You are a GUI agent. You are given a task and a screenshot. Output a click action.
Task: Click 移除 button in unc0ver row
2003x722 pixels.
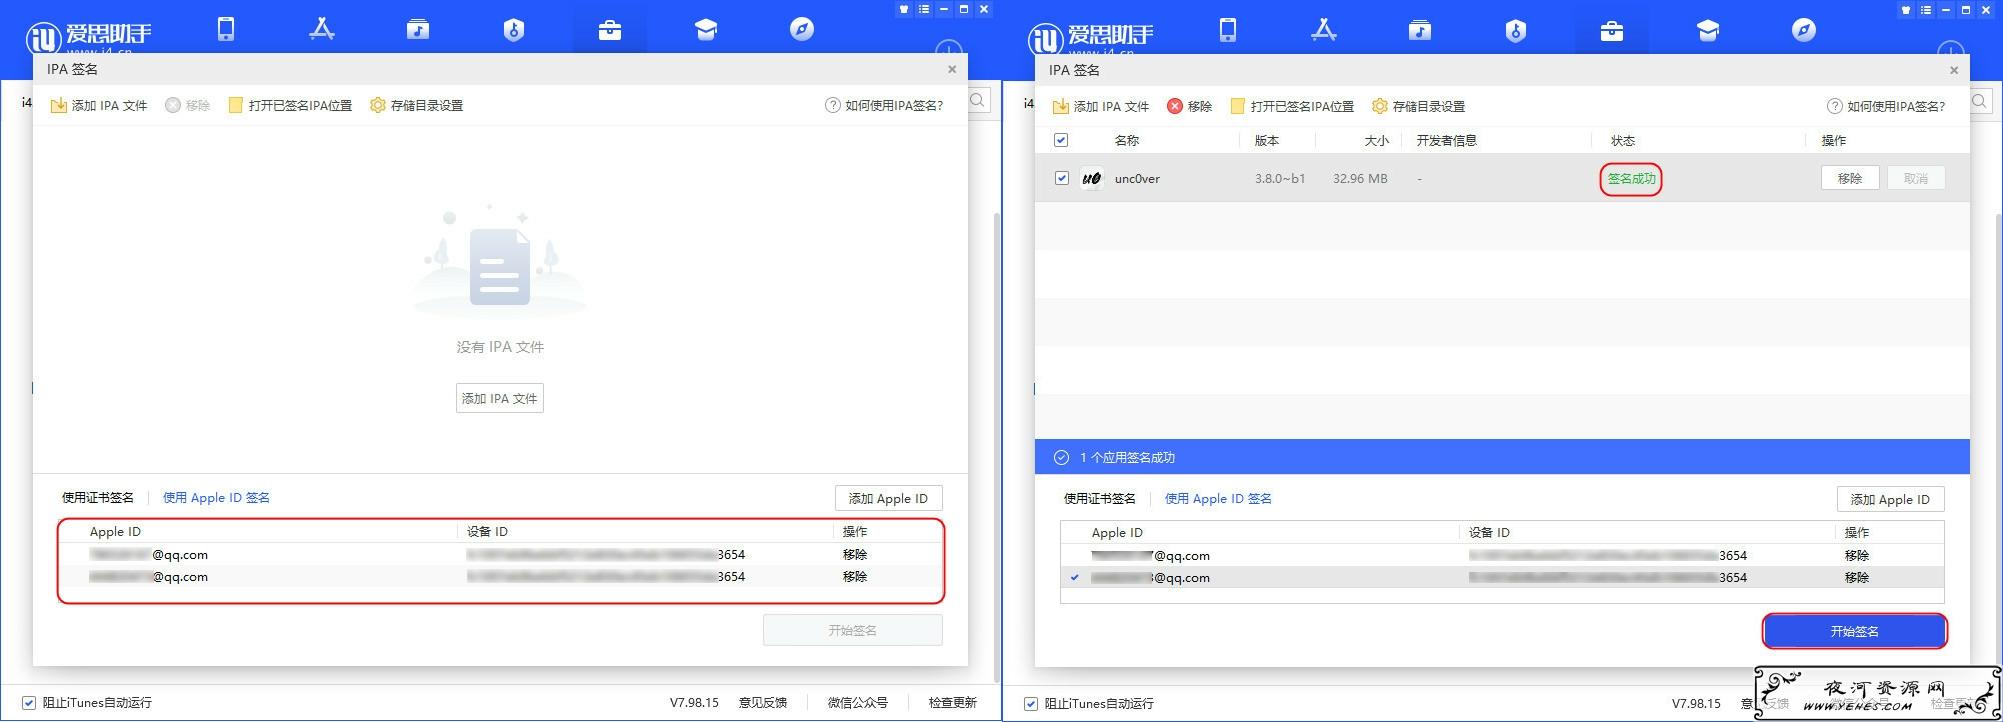click(x=1850, y=178)
